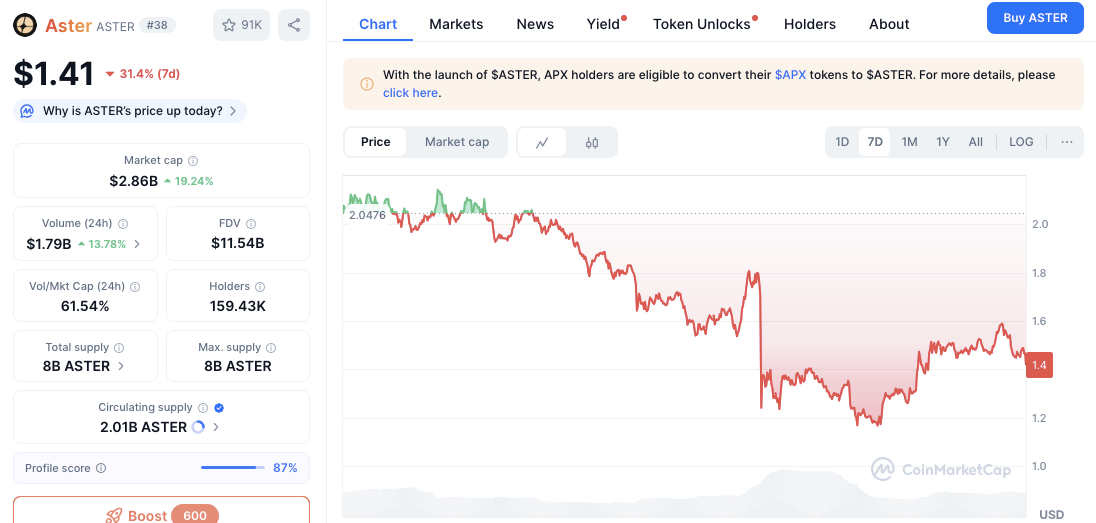This screenshot has height=523, width=1096.
Task: Select the 1M time range
Action: tap(909, 142)
